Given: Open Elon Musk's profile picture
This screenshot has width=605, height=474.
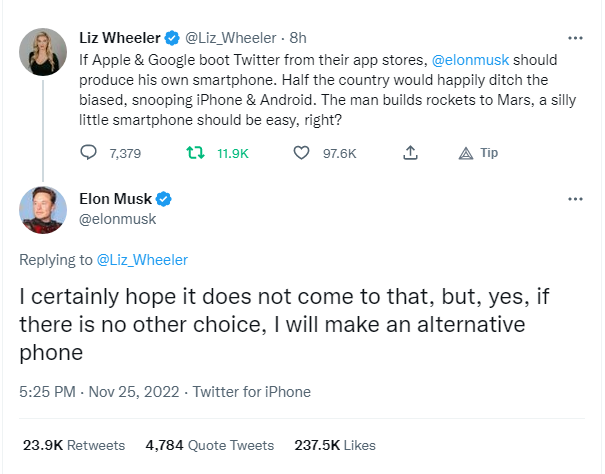Looking at the screenshot, I should (43, 209).
